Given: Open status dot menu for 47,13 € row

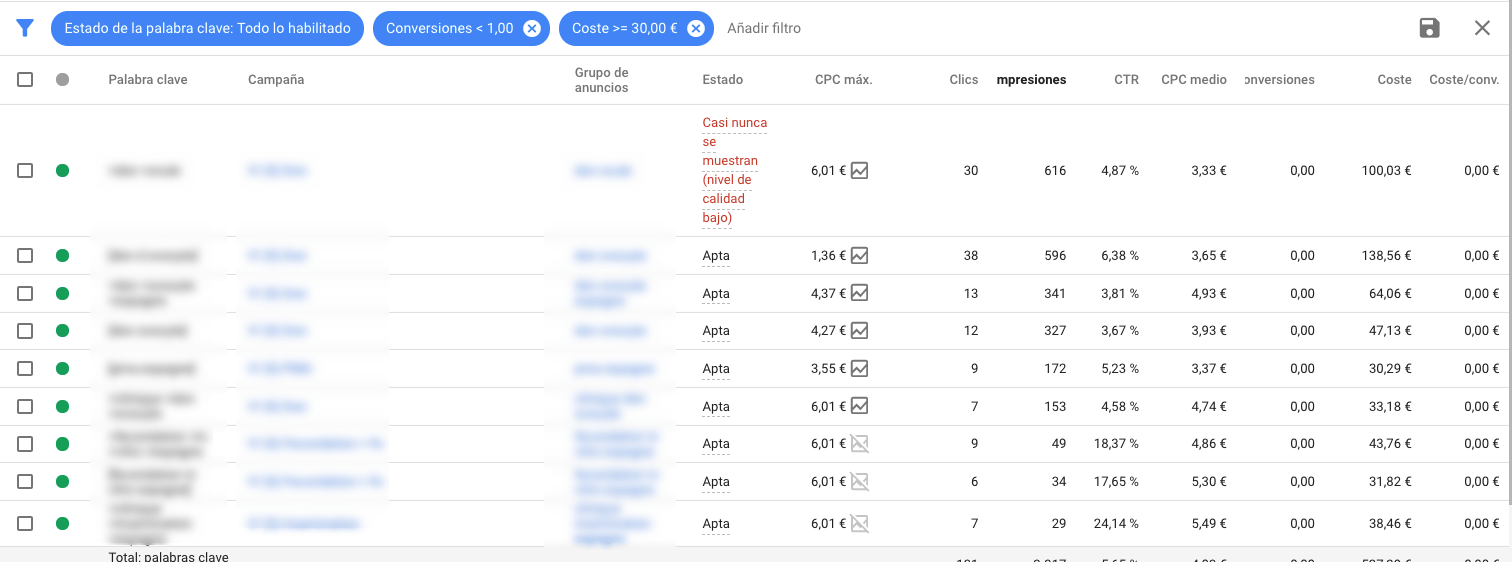Looking at the screenshot, I should tap(62, 331).
